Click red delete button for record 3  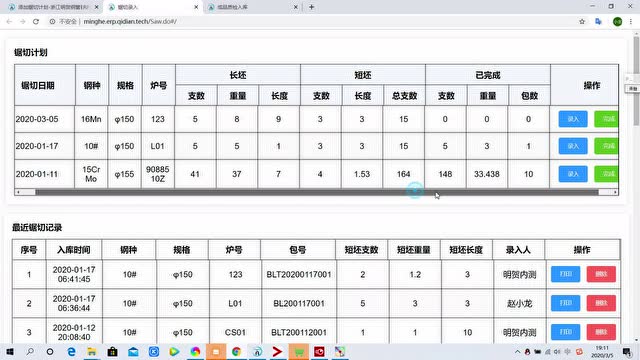pyautogui.click(x=601, y=332)
